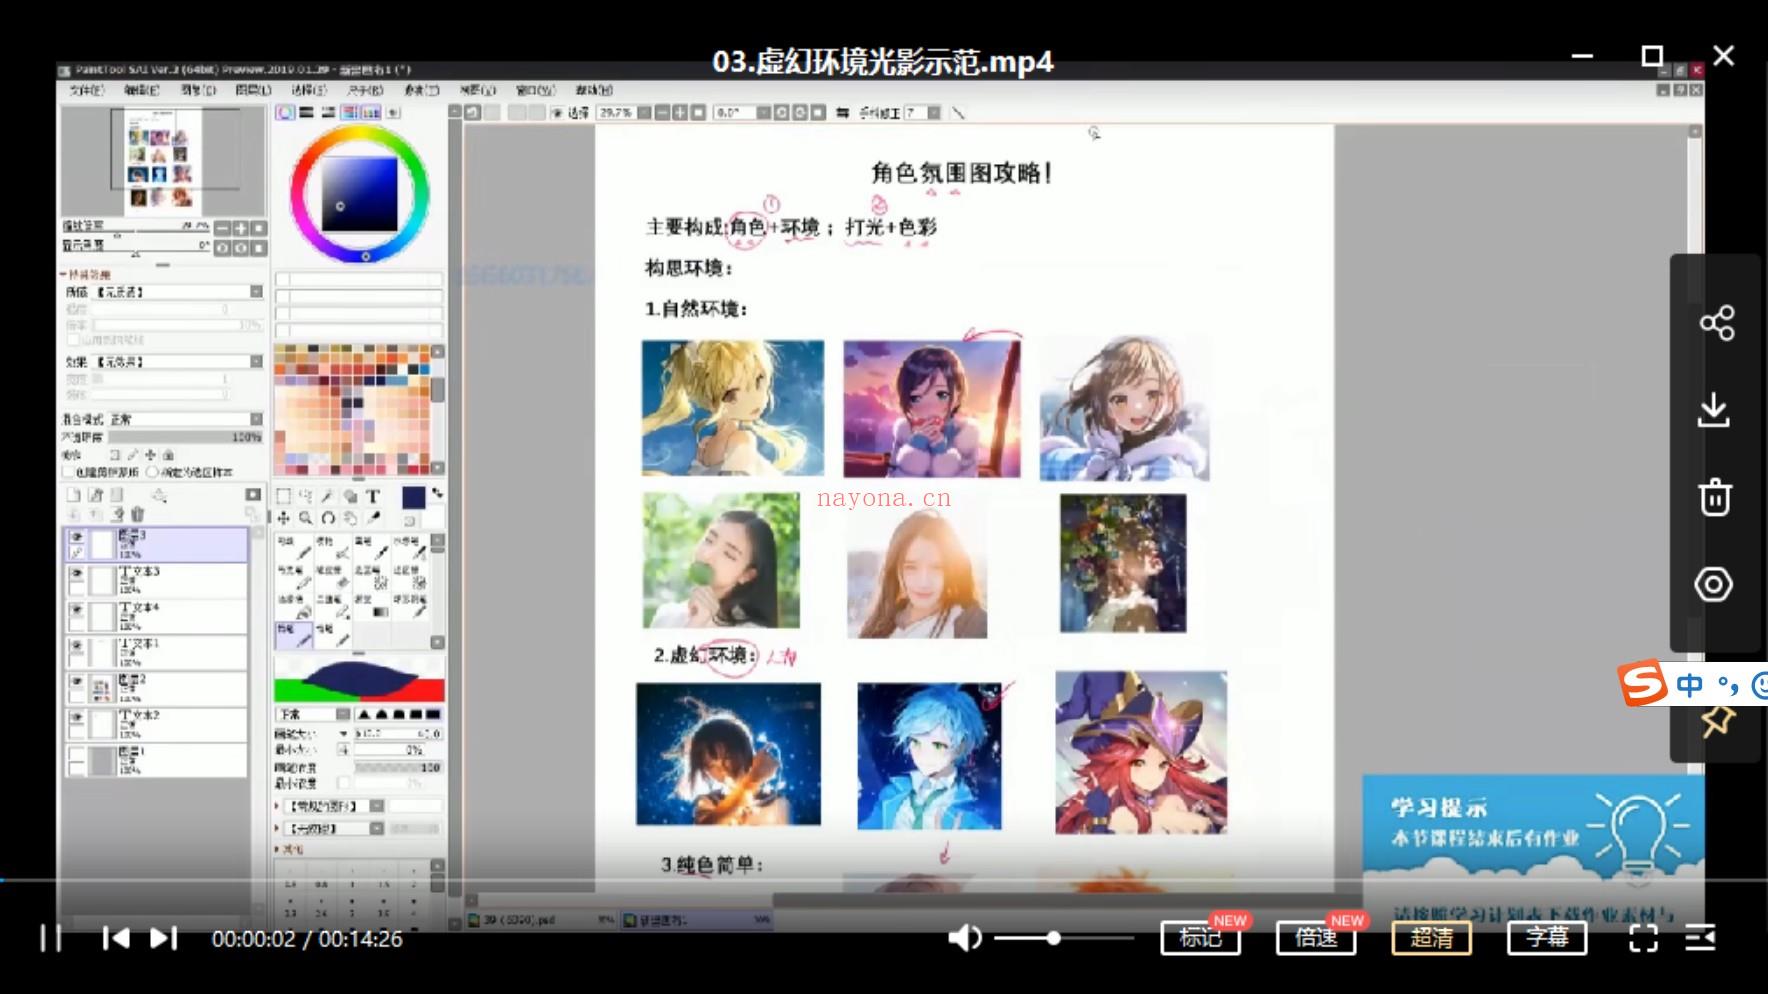Open the 选择(S) menu in SAI
This screenshot has height=994, width=1768.
308,90
